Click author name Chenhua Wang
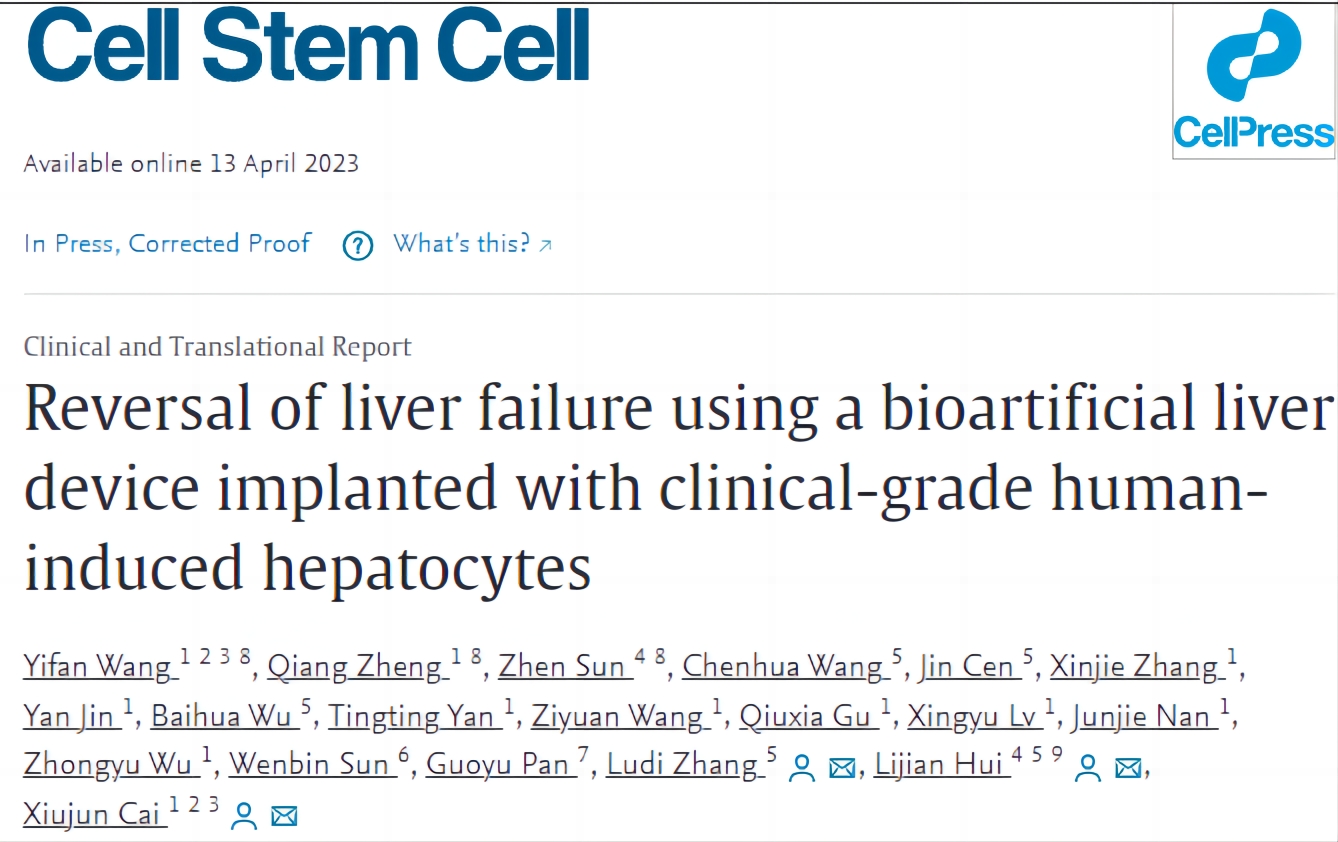This screenshot has width=1338, height=842. point(782,667)
